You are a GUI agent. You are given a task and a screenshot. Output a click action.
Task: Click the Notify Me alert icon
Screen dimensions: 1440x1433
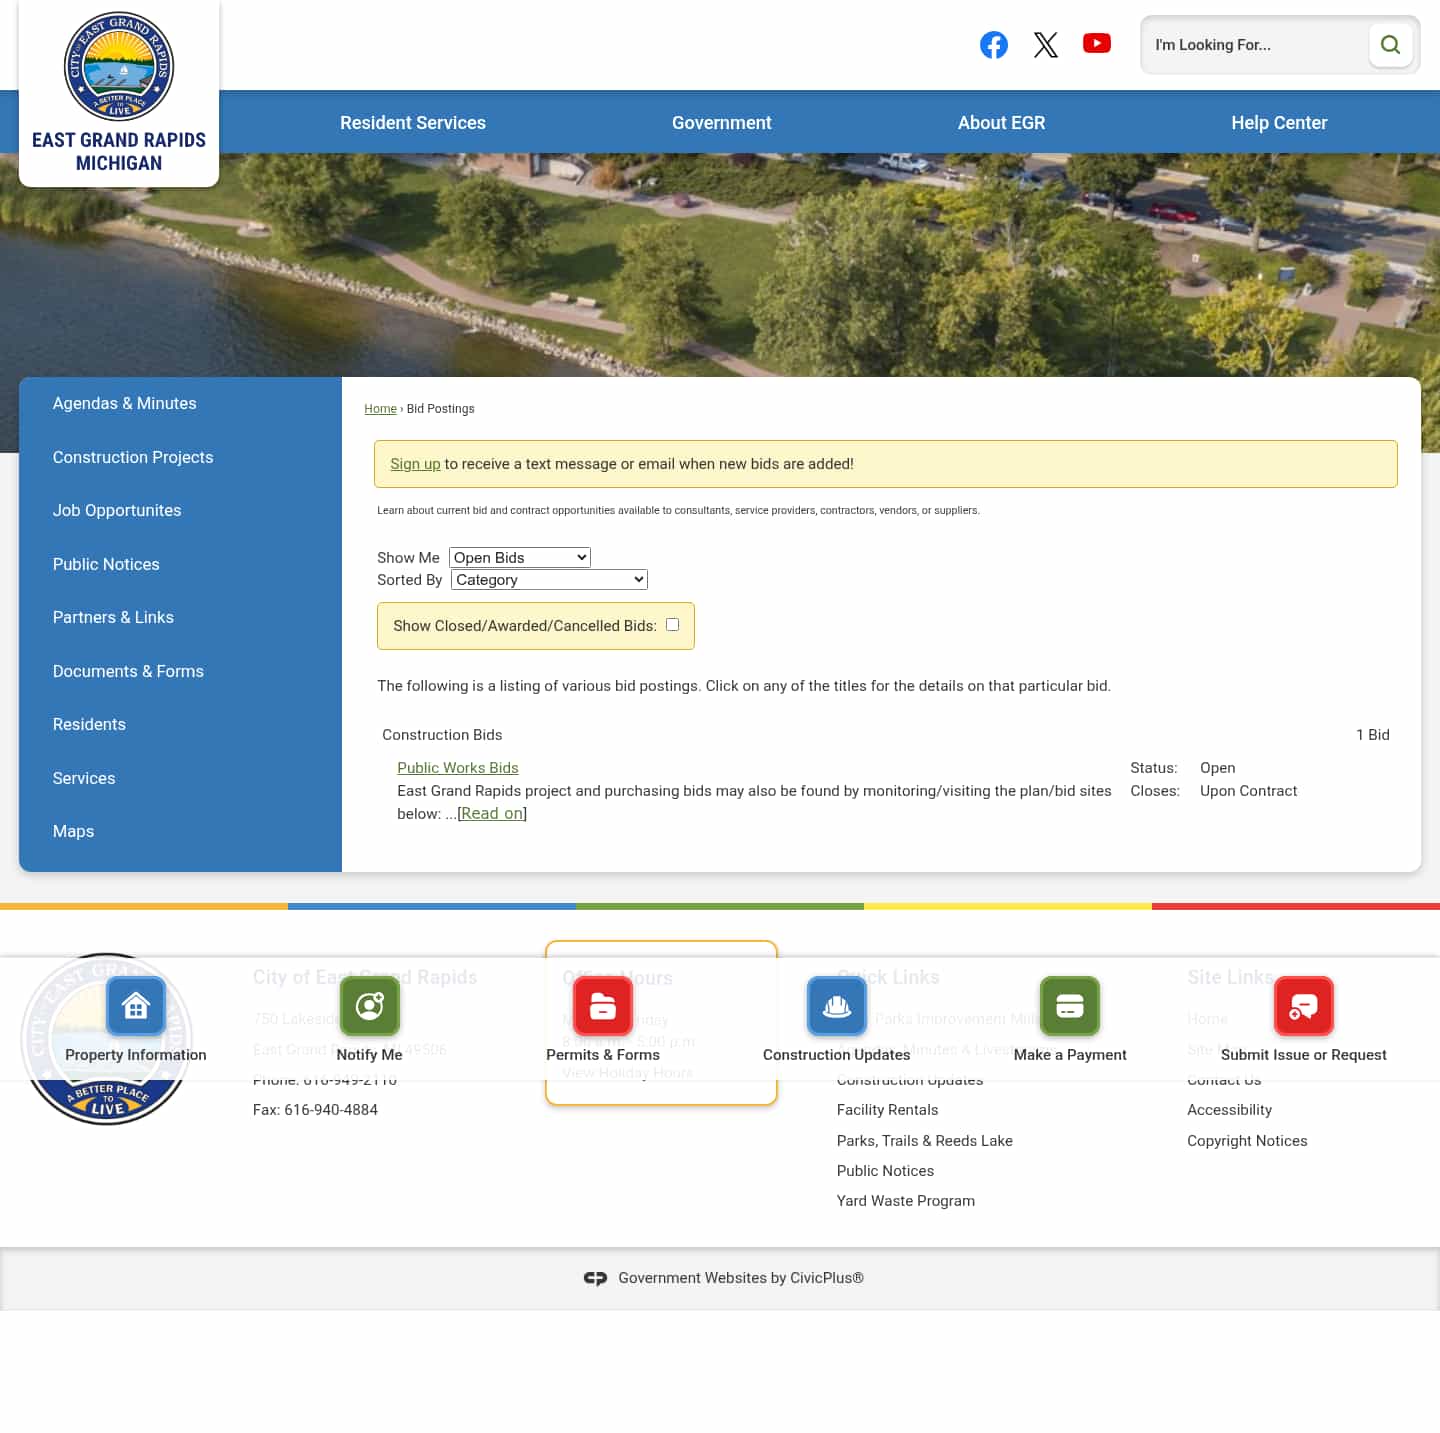(x=369, y=1006)
